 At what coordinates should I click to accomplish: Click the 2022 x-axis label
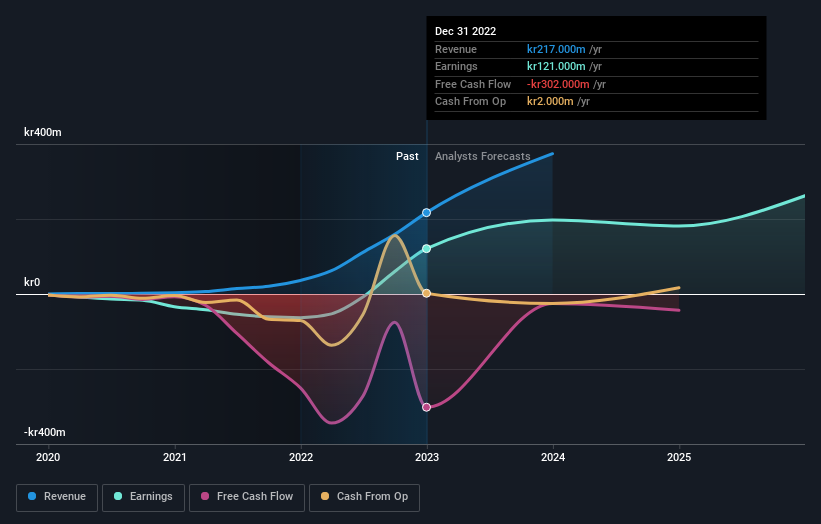pos(301,458)
